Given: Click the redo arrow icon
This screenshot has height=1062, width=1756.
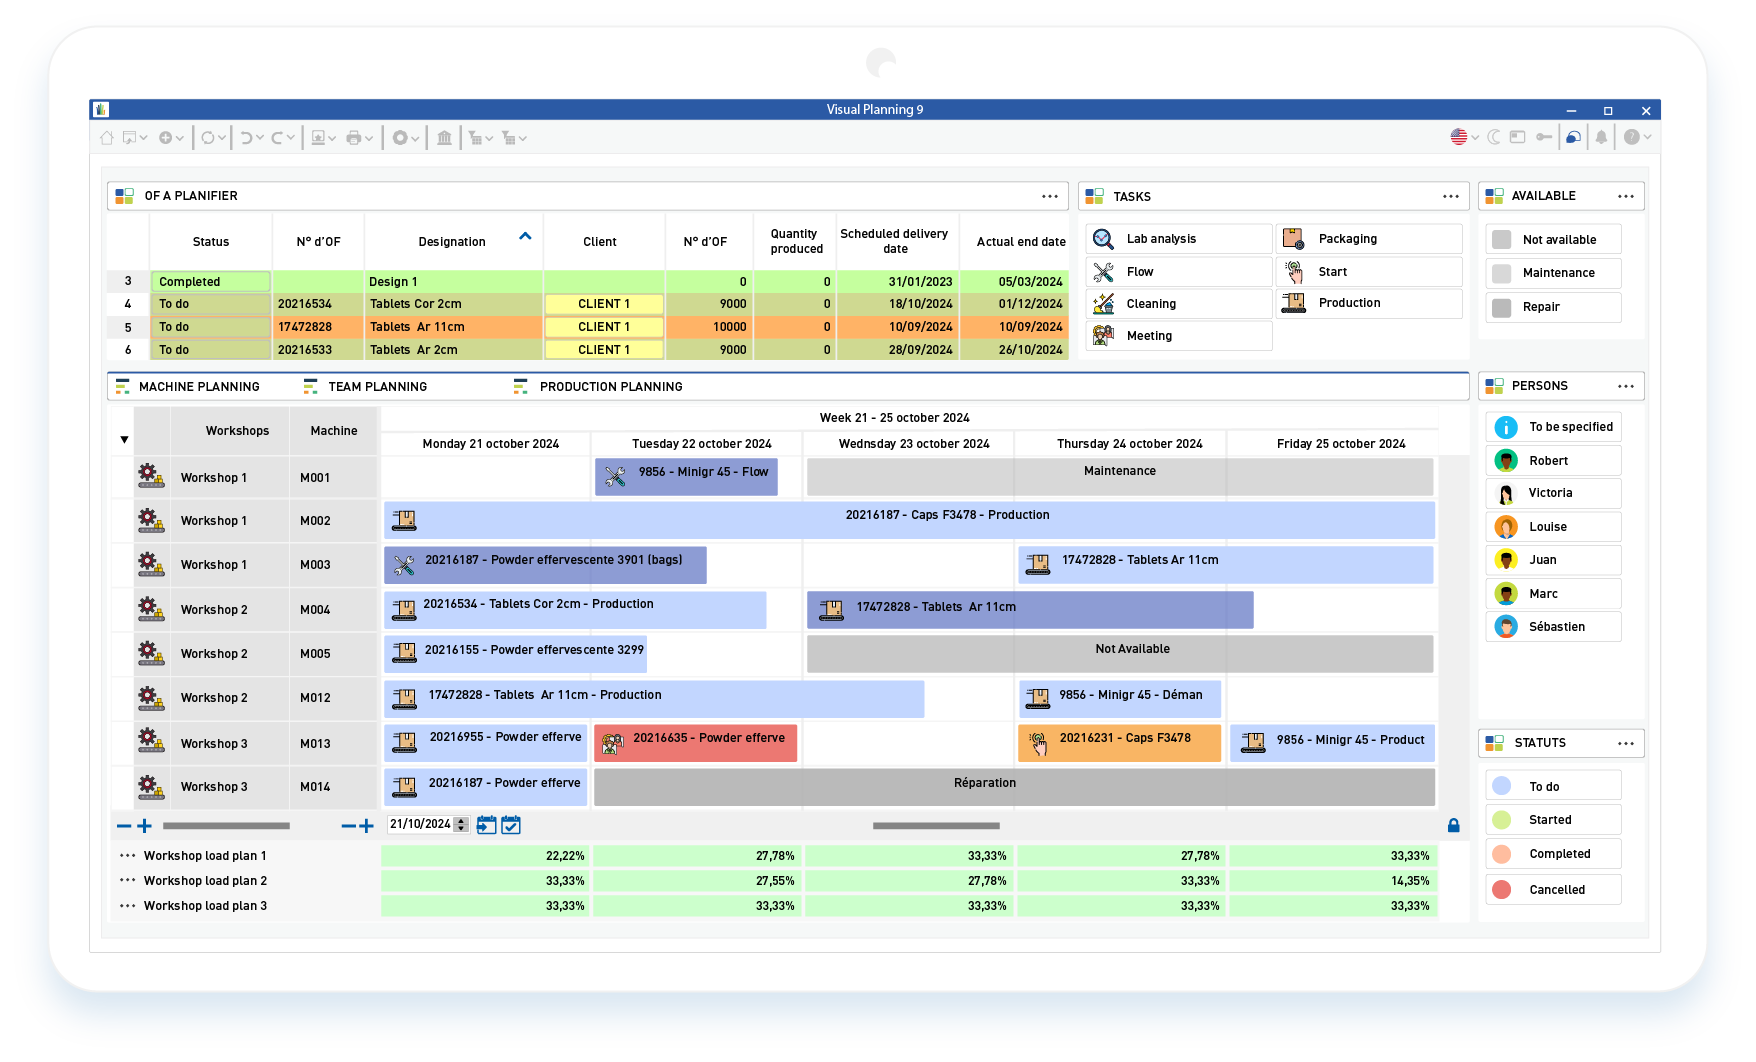Looking at the screenshot, I should [x=277, y=138].
